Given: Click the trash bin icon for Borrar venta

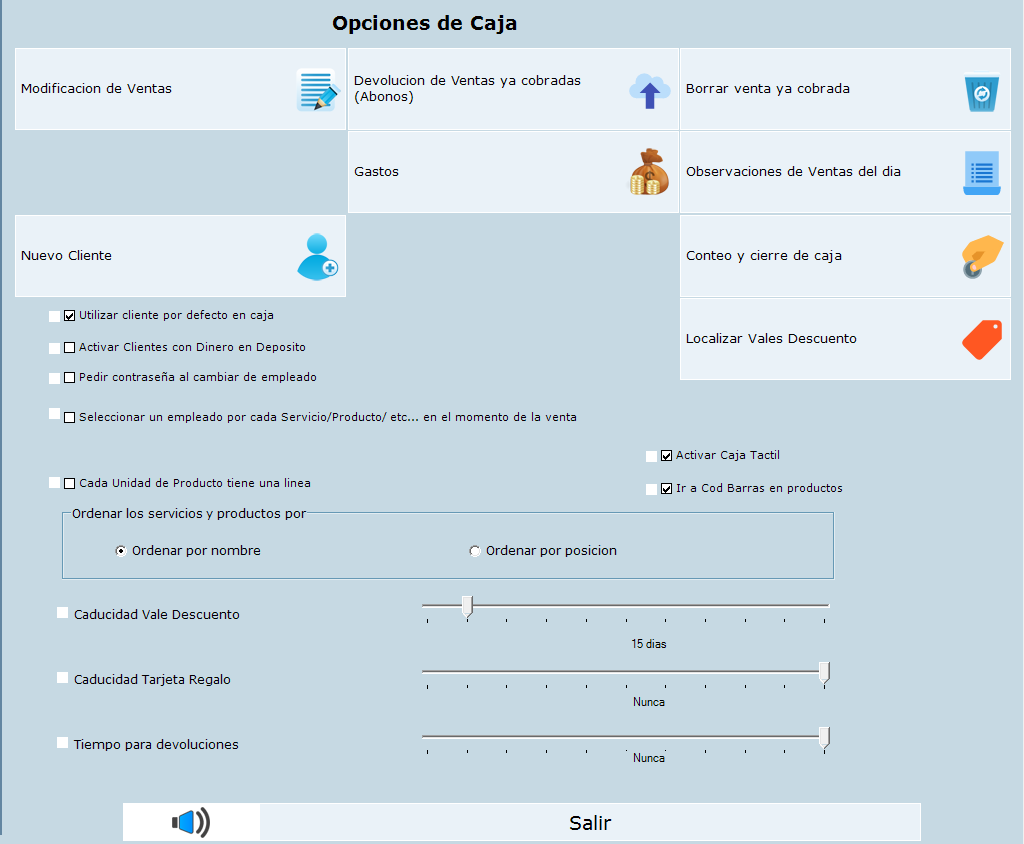Looking at the screenshot, I should (x=982, y=92).
